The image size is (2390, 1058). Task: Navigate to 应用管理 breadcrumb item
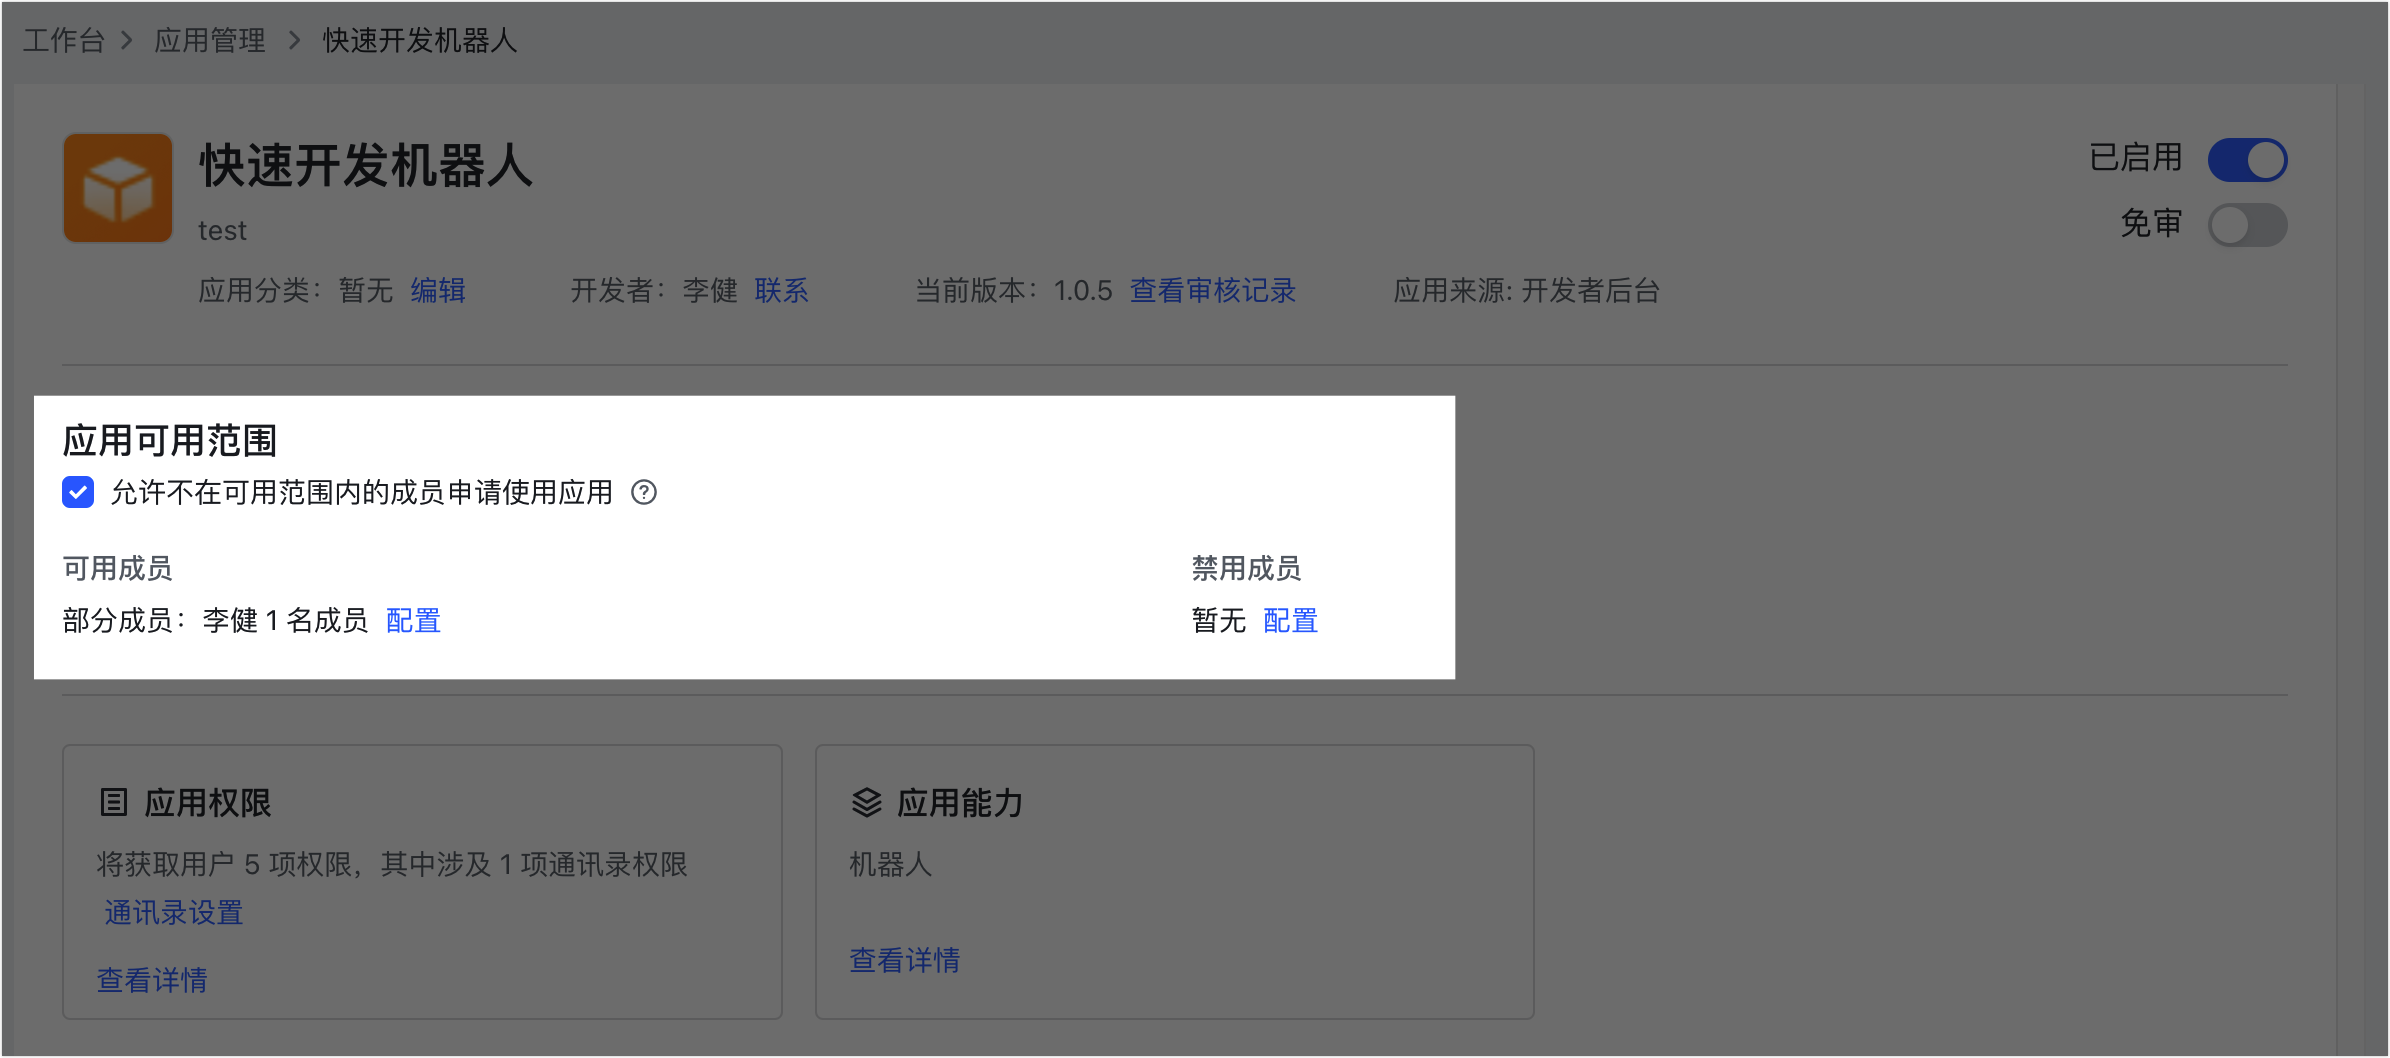coord(210,41)
